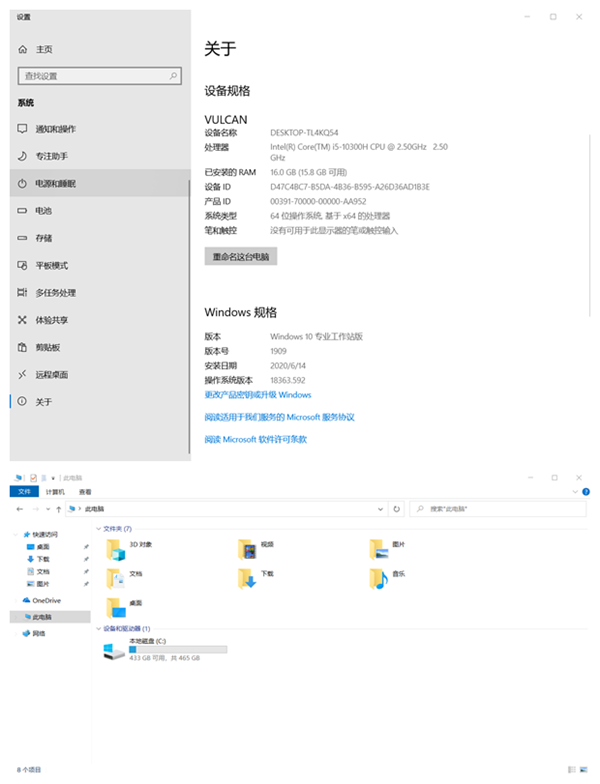The image size is (600, 784).
Task: Open the 查看 ribbon tab
Action: coord(86,492)
